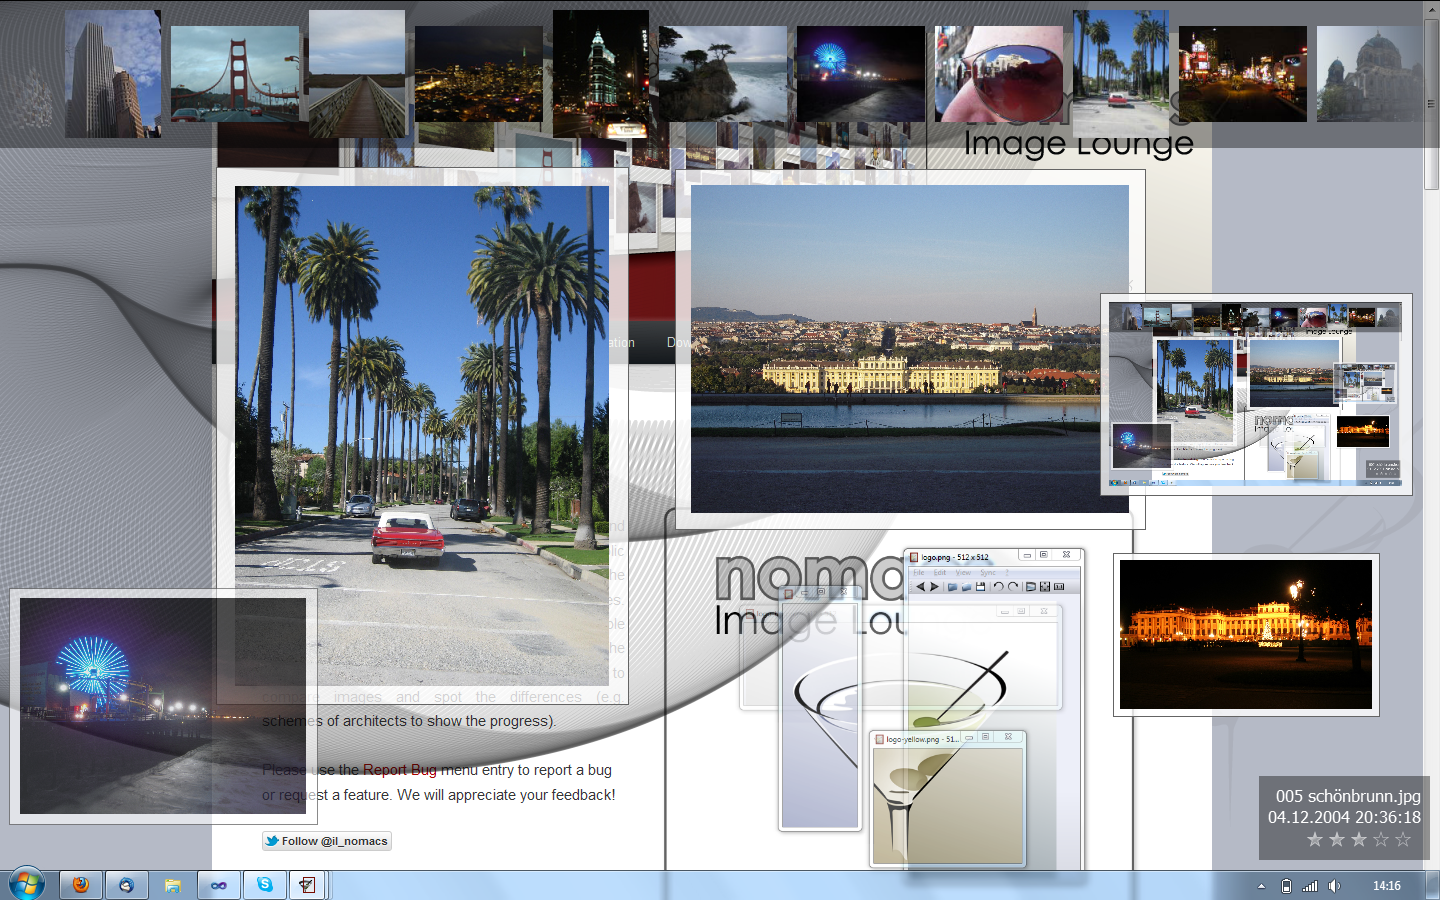Viewport: 1440px width, 900px height.
Task: Click the open-with folder icon in toolbar
Action: coord(966,586)
